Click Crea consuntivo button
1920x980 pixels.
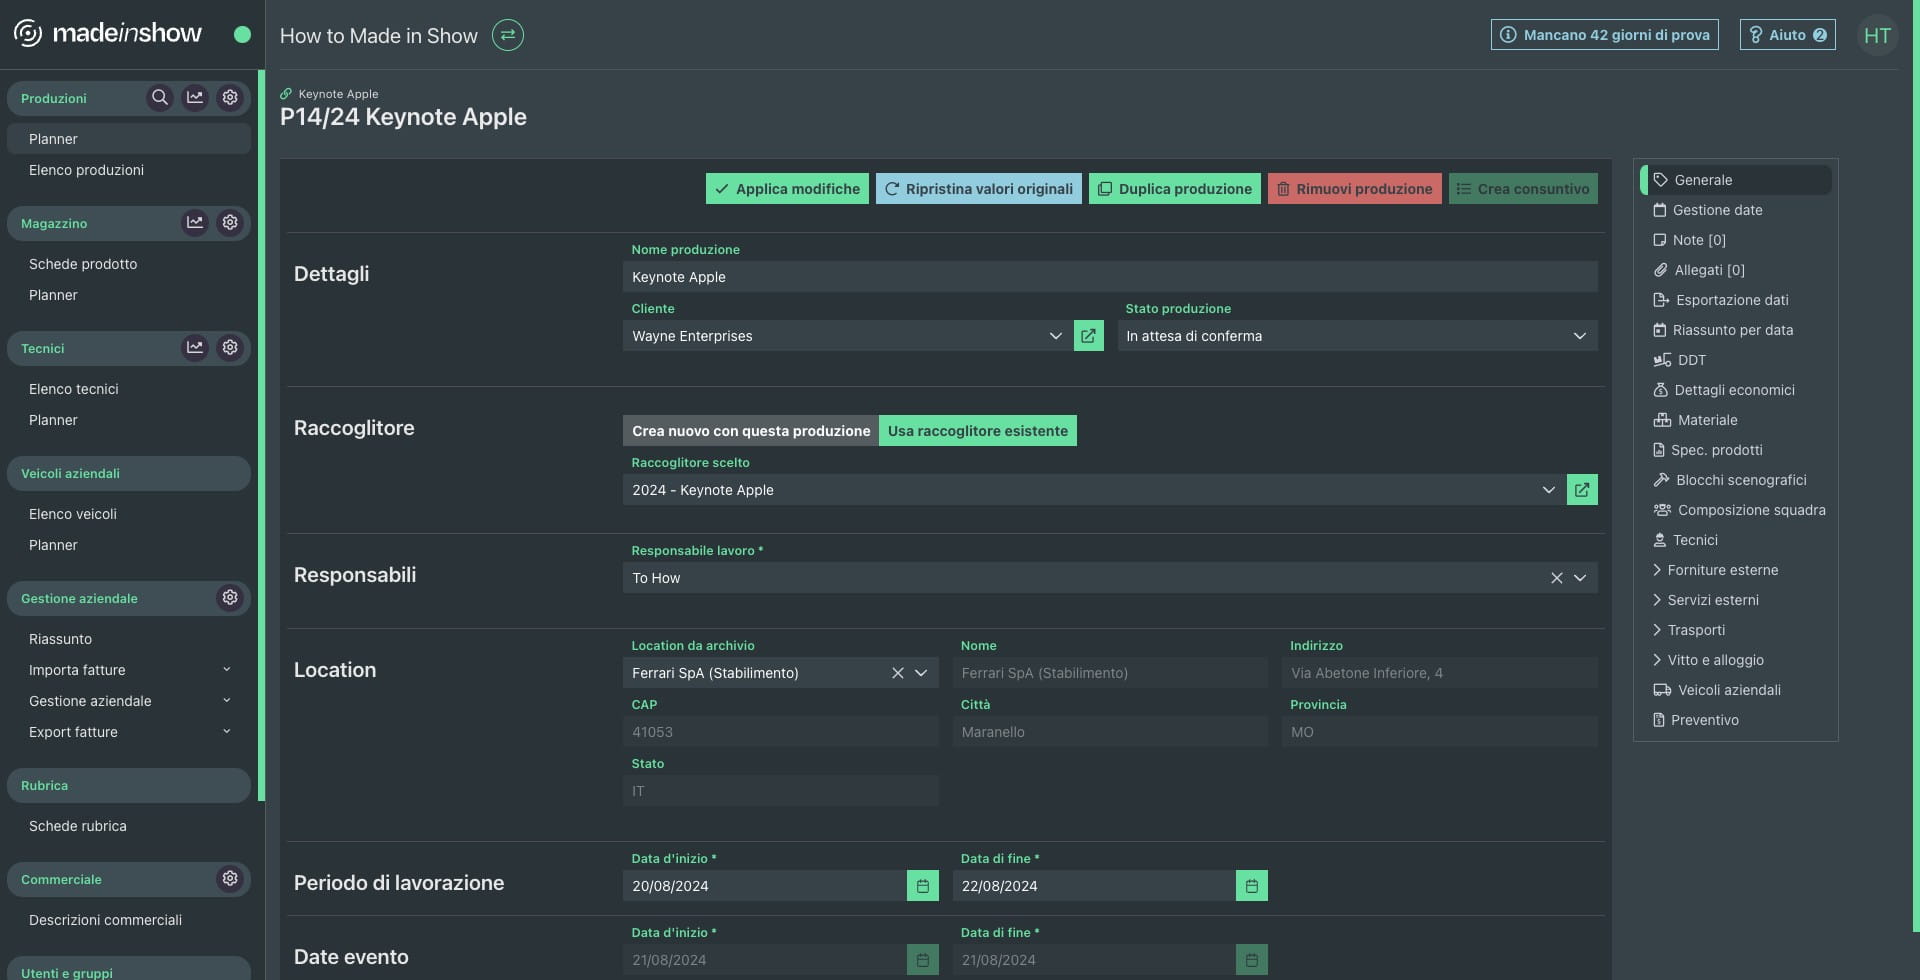coord(1523,189)
